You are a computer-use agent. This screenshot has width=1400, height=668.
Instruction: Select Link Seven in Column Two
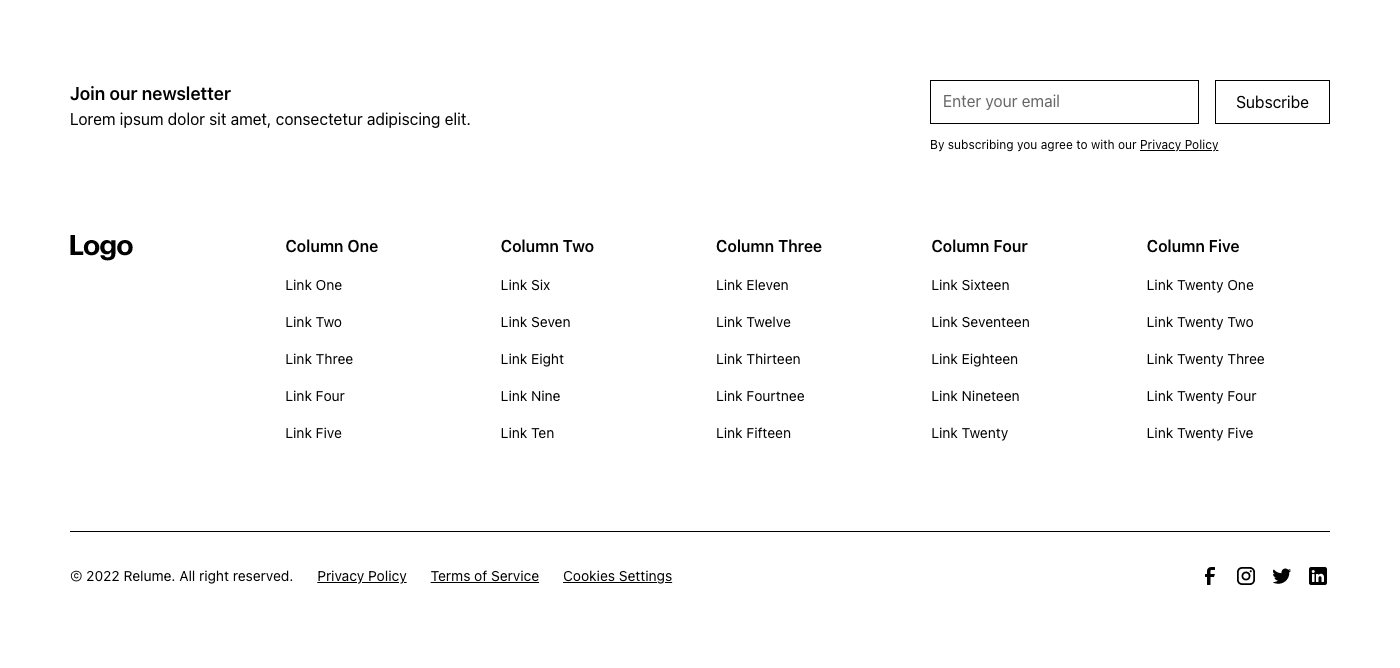pyautogui.click(x=535, y=322)
